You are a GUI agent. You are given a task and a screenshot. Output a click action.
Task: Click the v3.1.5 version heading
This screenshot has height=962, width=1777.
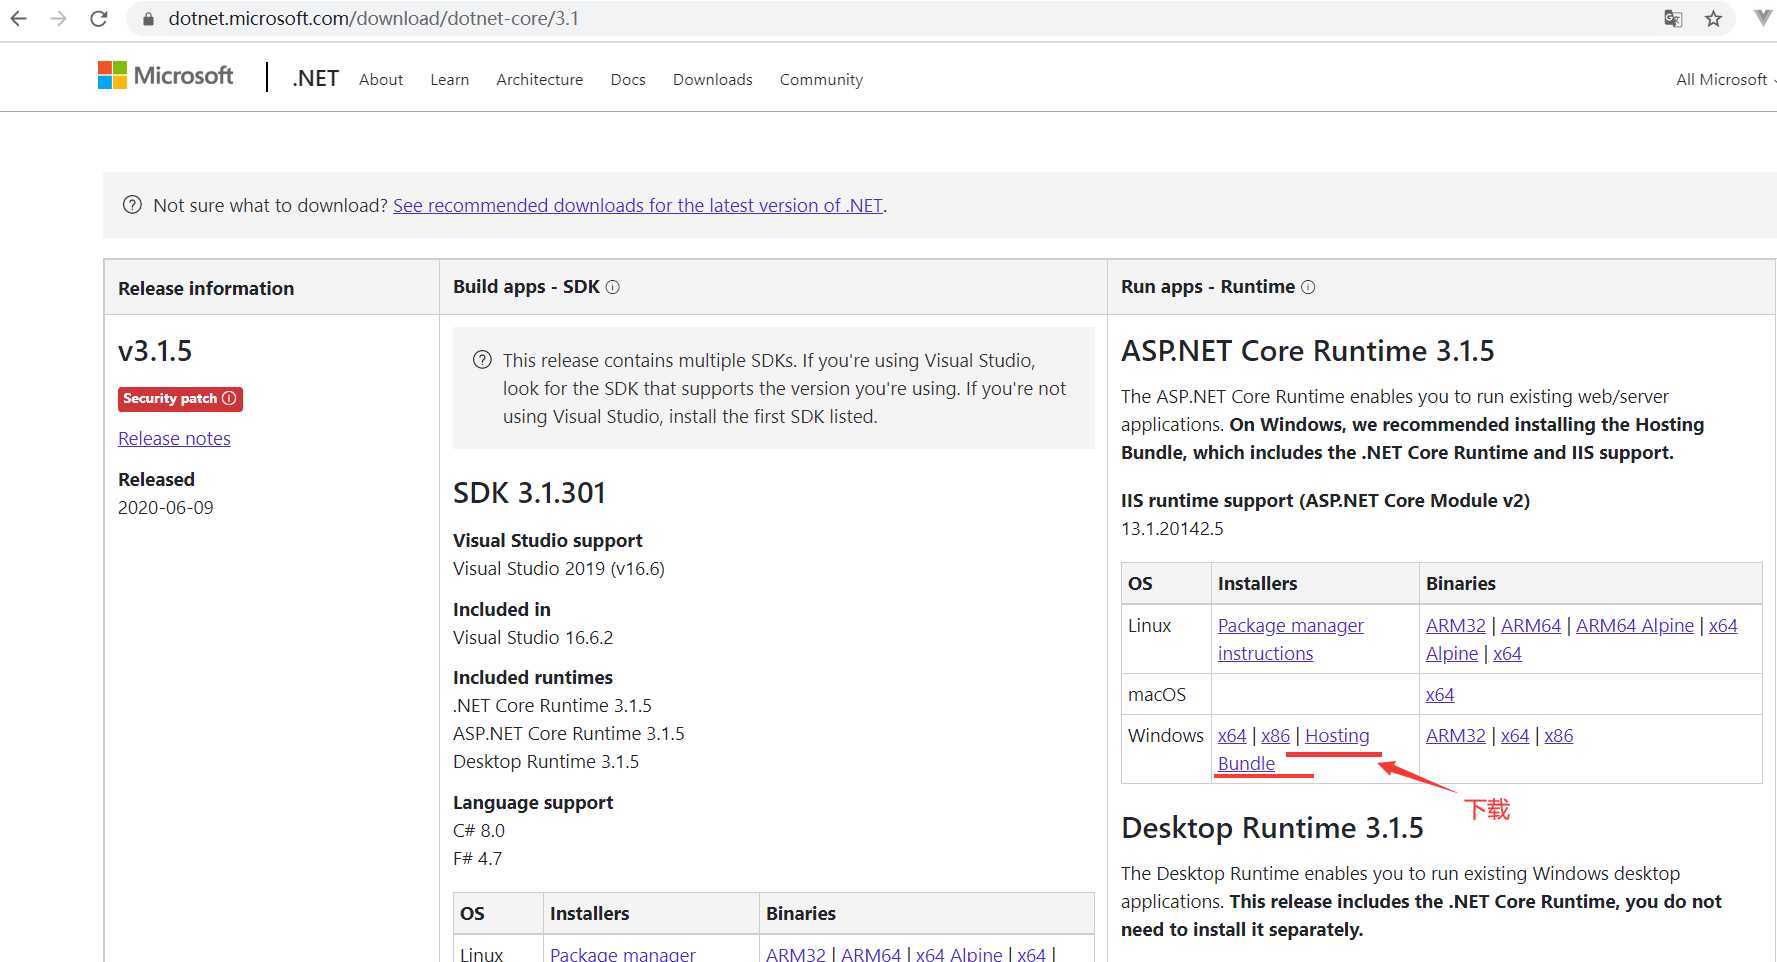(x=155, y=351)
